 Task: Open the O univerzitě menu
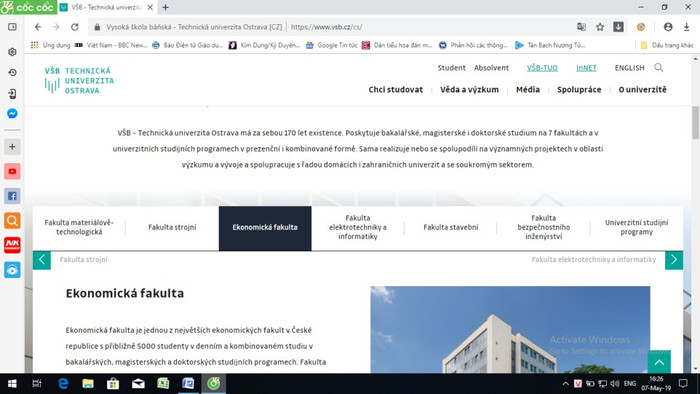pyautogui.click(x=642, y=90)
